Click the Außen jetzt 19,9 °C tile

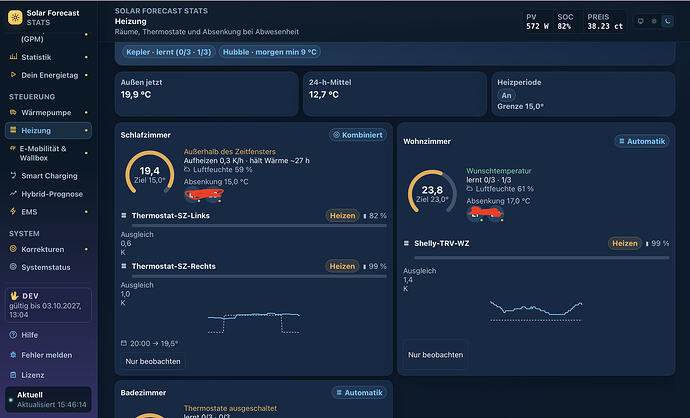(x=206, y=94)
